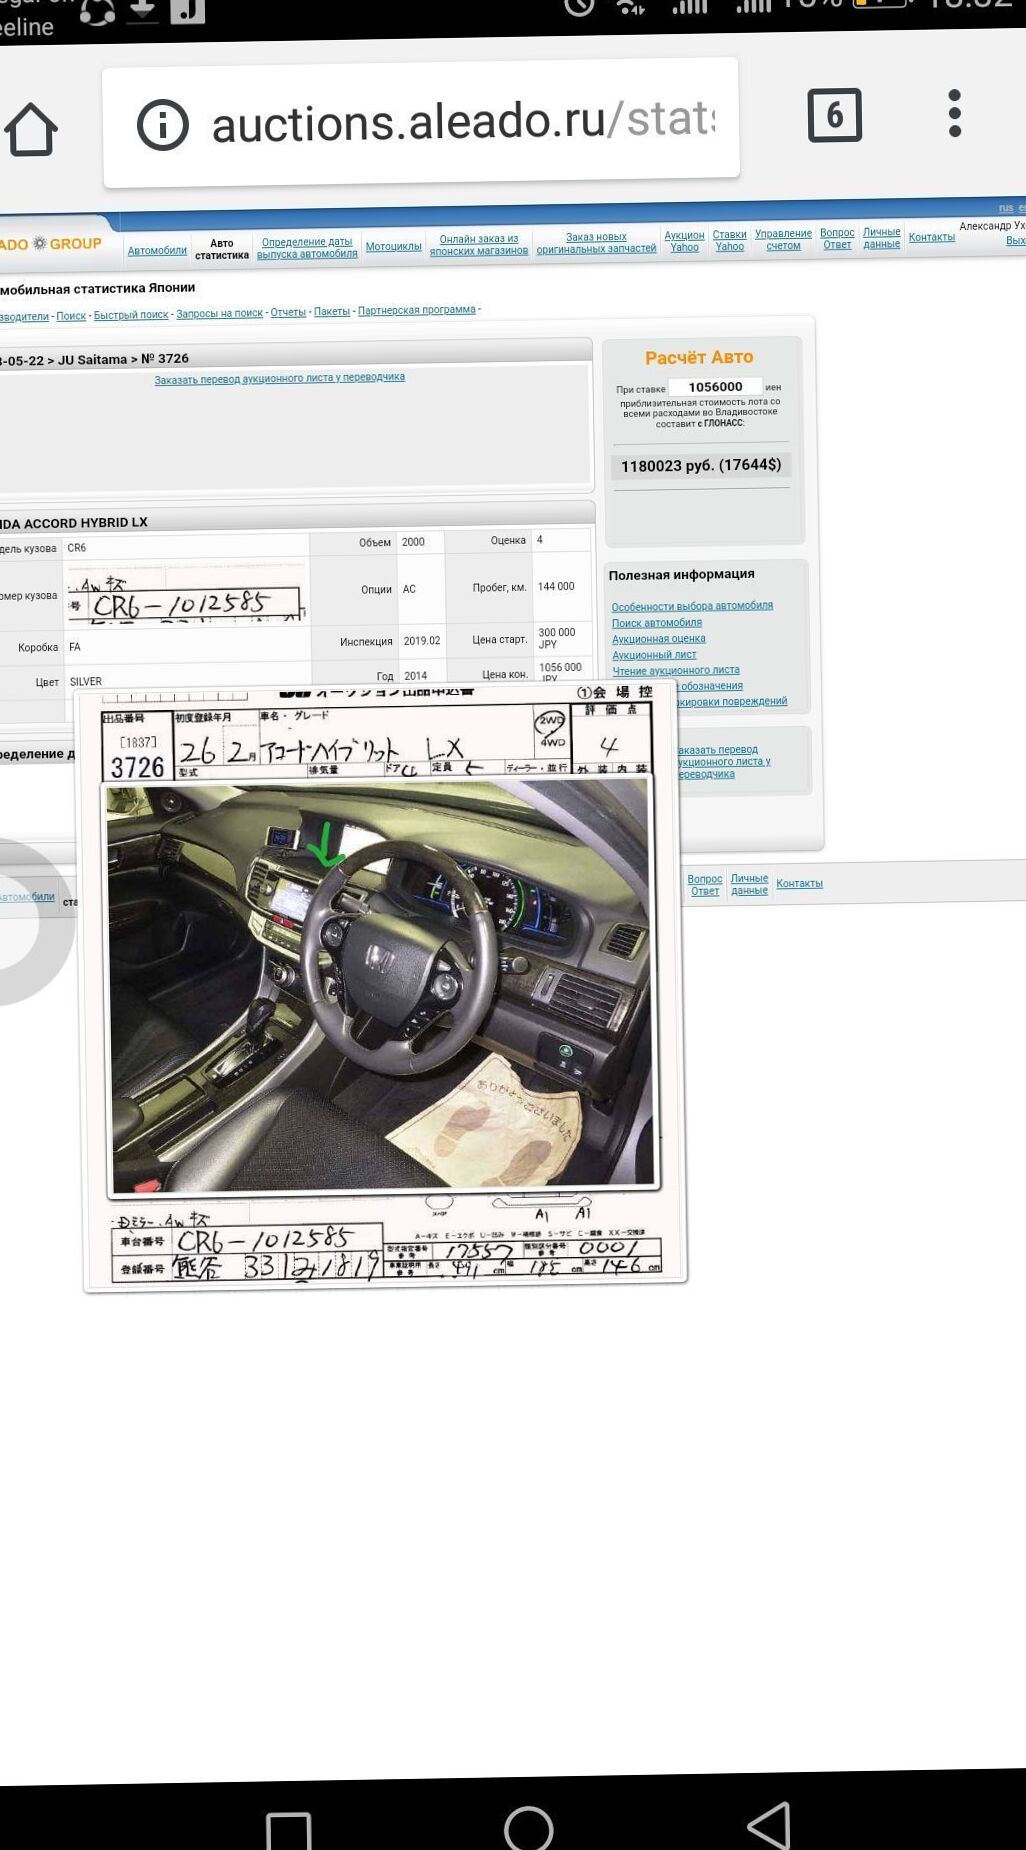The image size is (1026, 1850).
Task: Tap the Android back triangle button
Action: 769,1825
